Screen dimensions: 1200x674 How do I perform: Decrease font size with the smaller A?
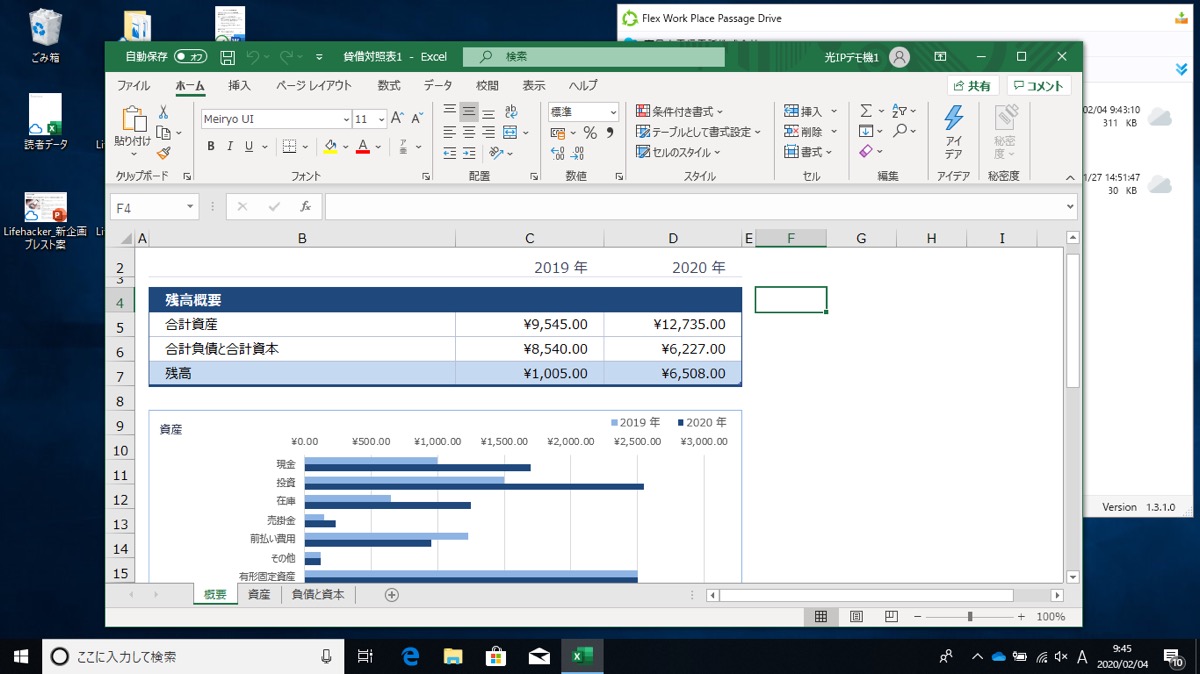416,118
